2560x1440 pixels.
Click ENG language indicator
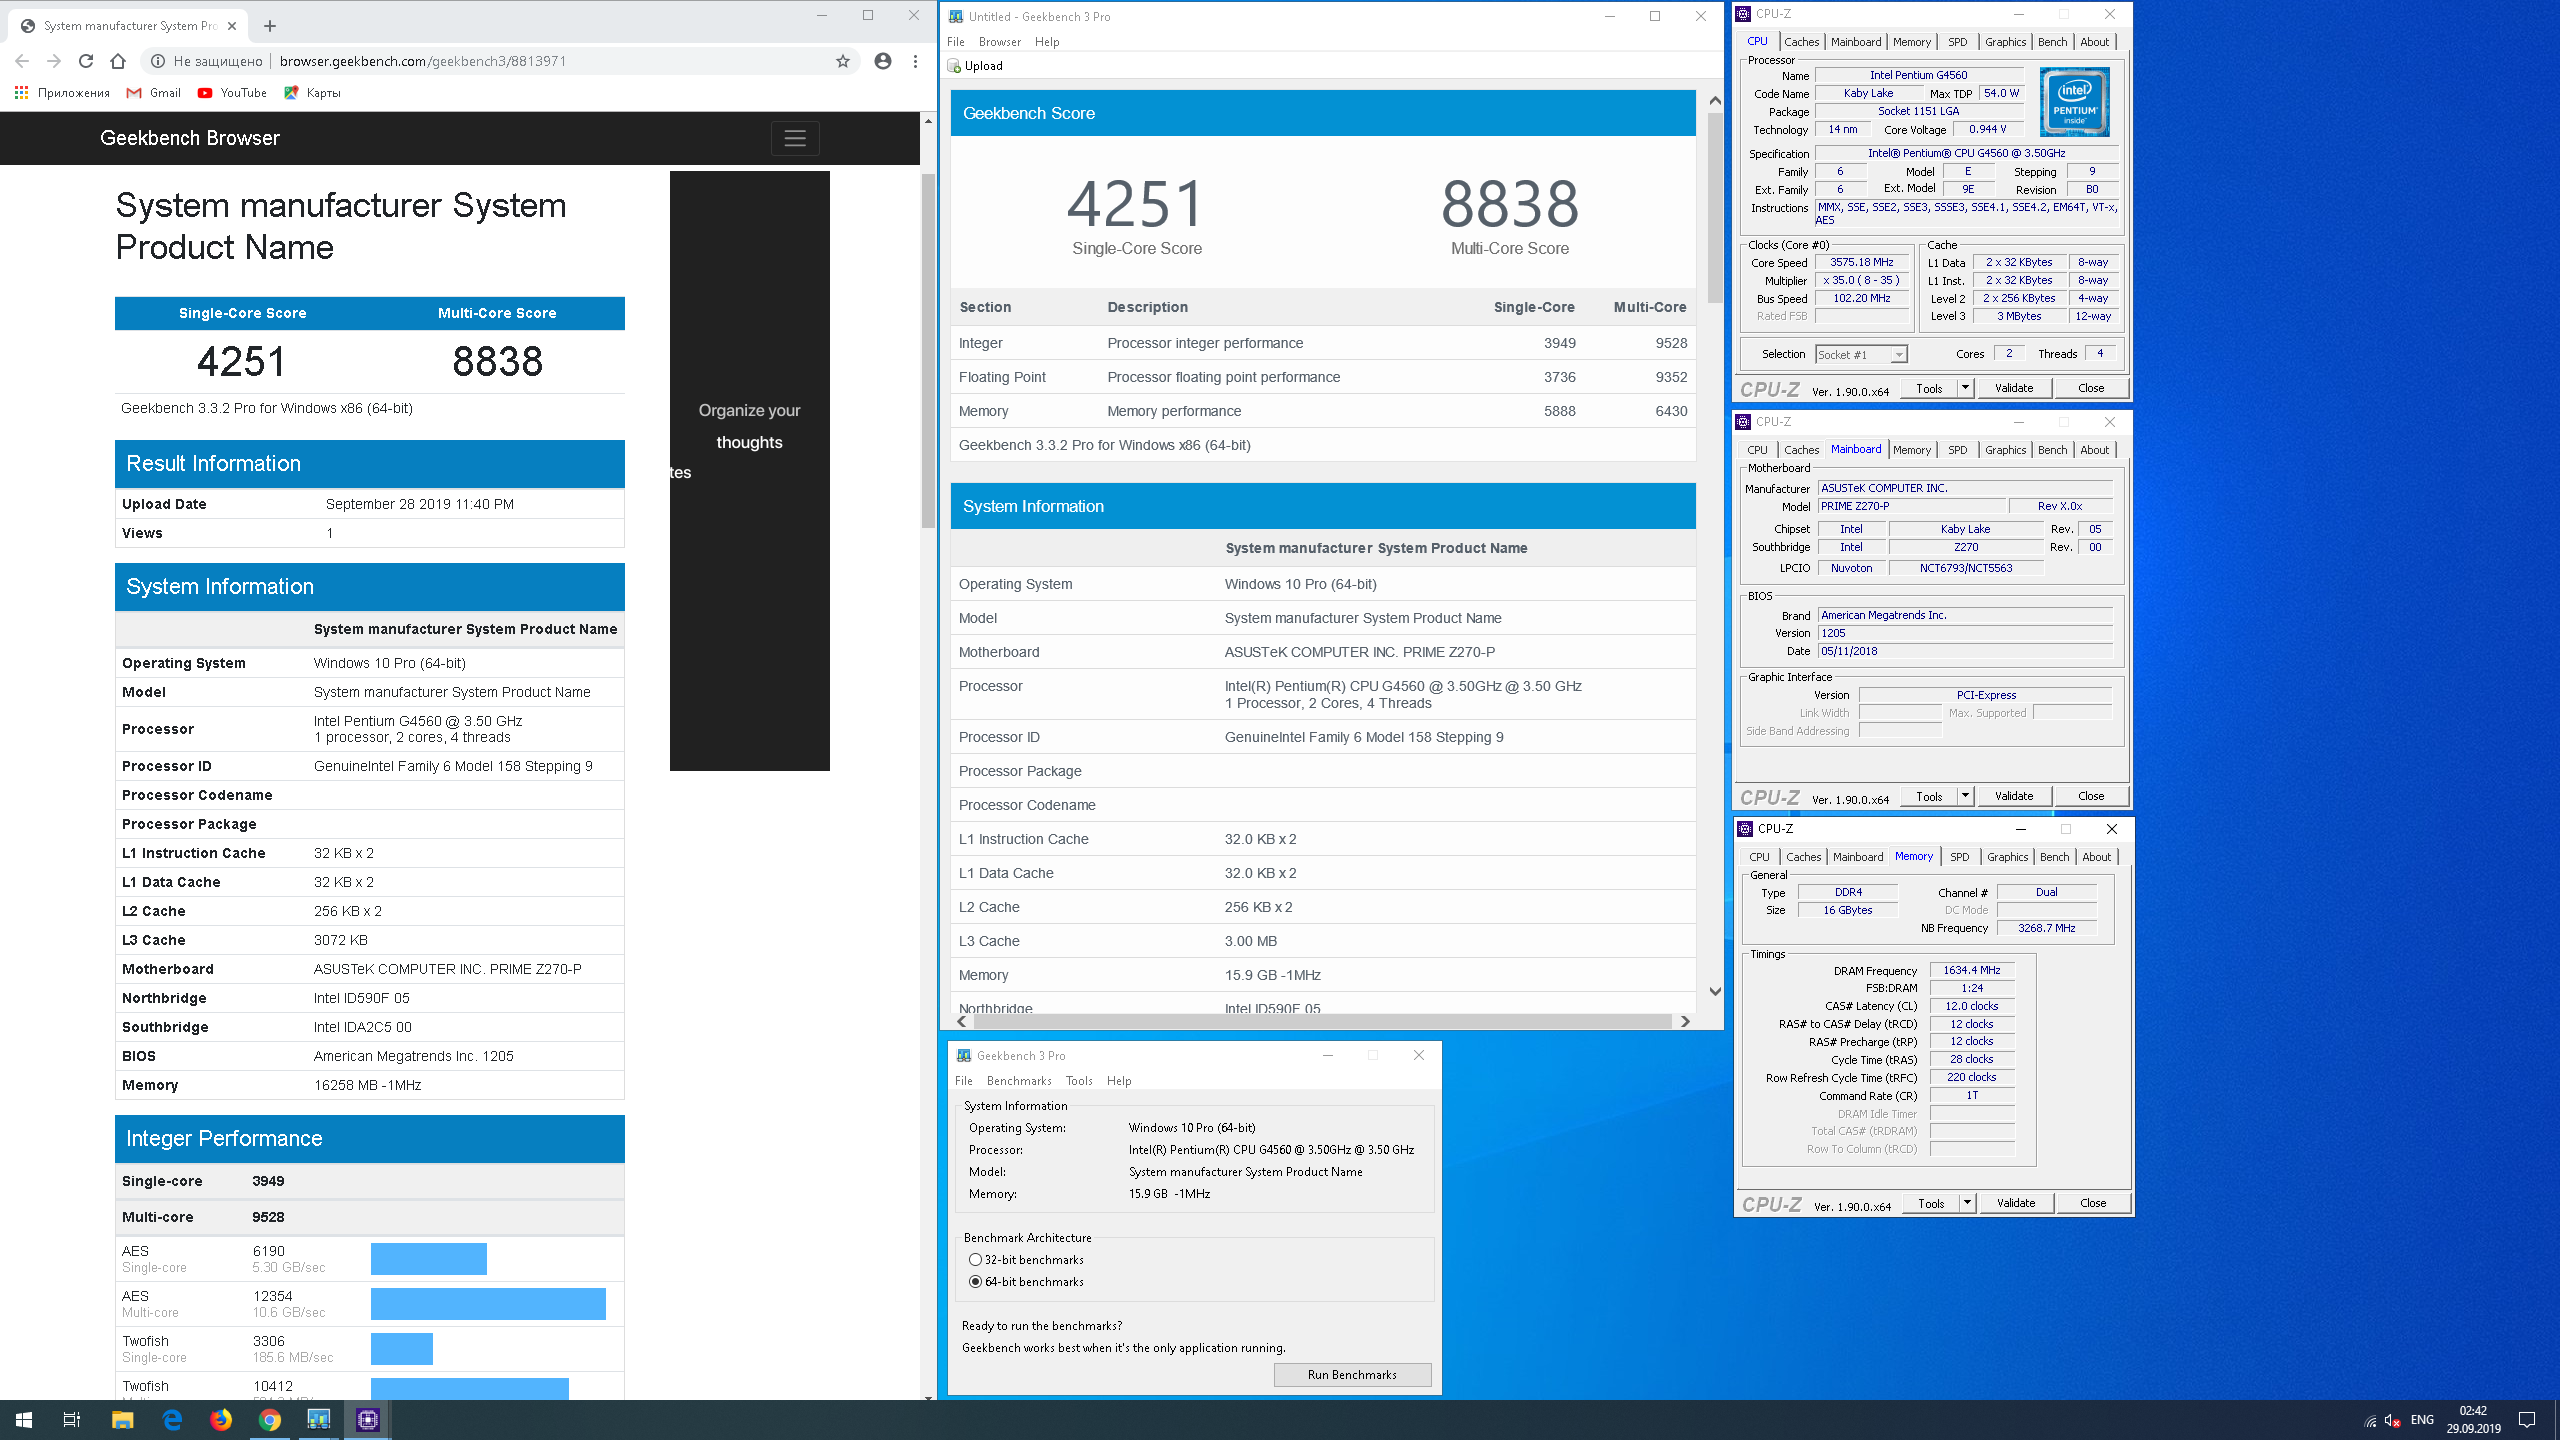coord(2422,1420)
